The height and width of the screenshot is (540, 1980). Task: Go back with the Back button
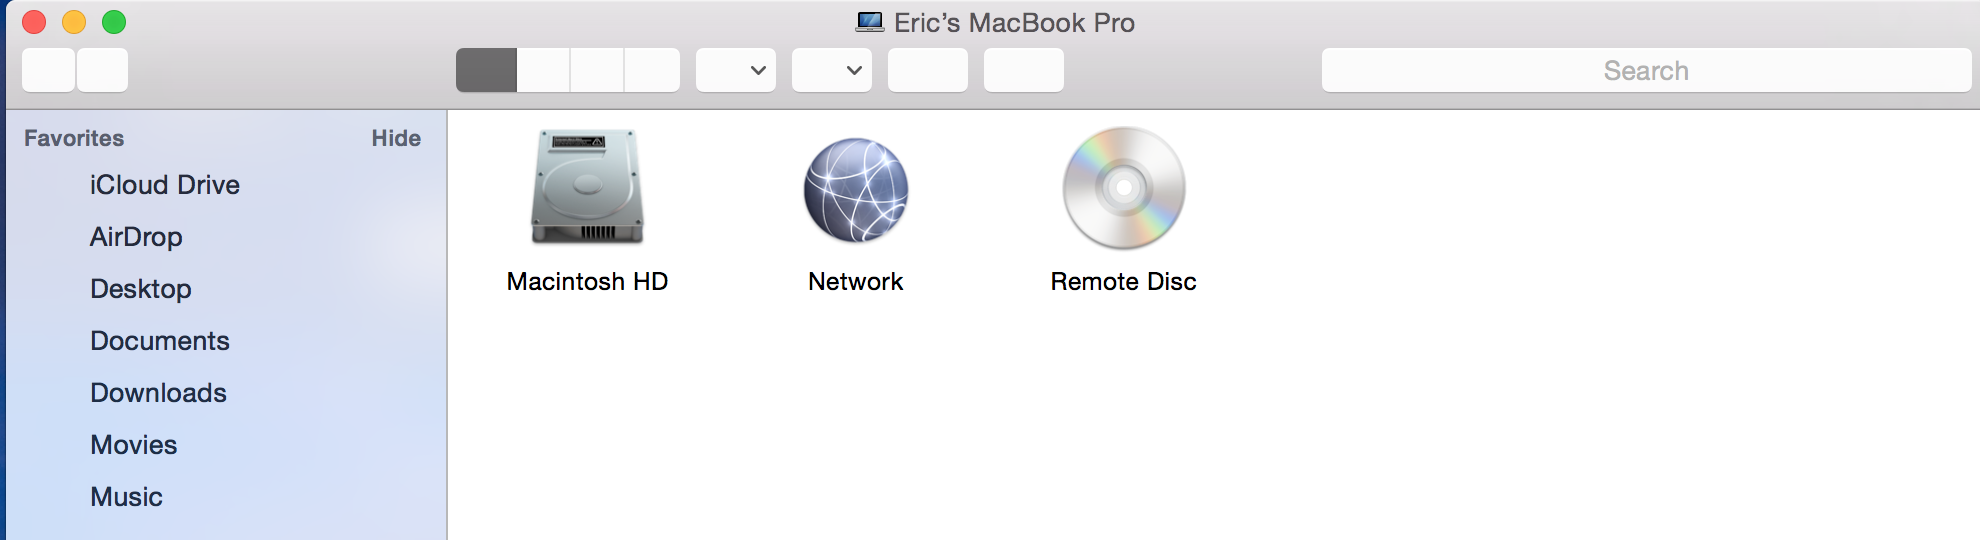[48, 70]
